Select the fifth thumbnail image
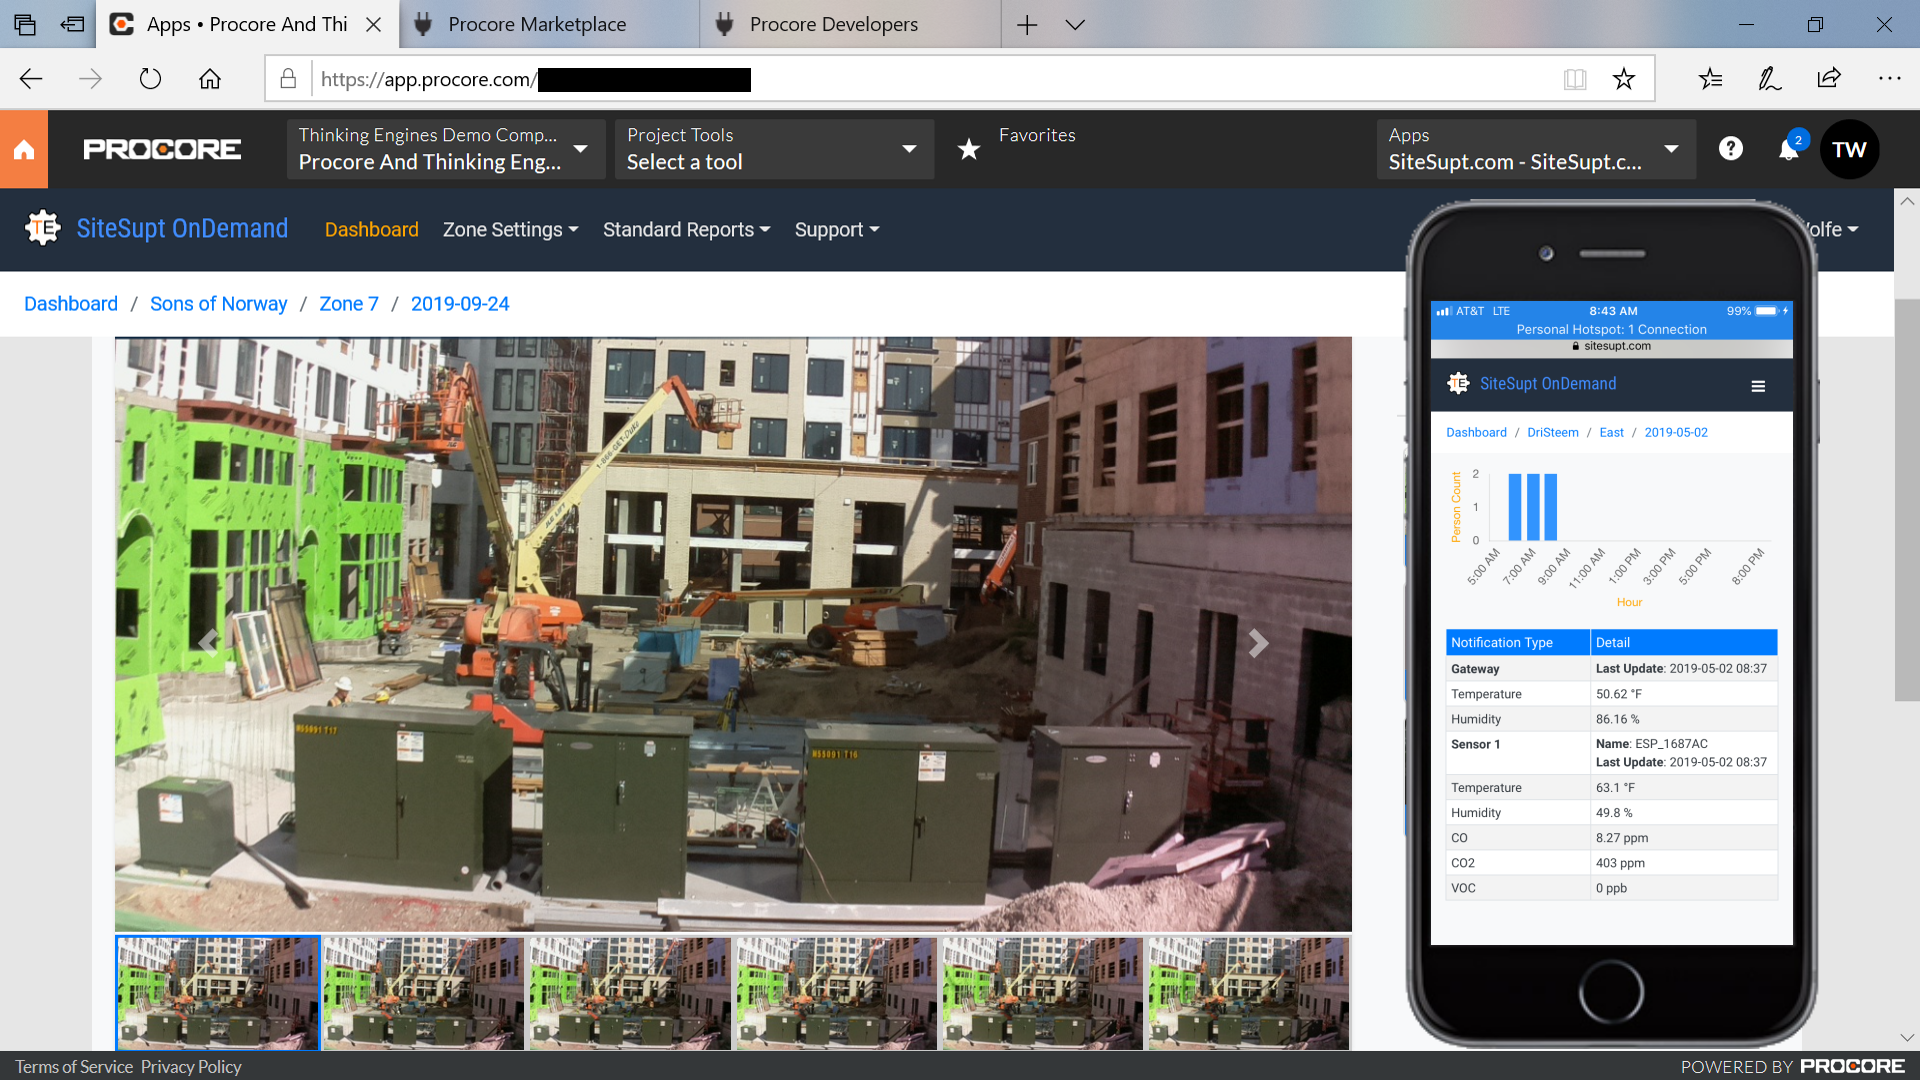1920x1080 pixels. click(1042, 993)
